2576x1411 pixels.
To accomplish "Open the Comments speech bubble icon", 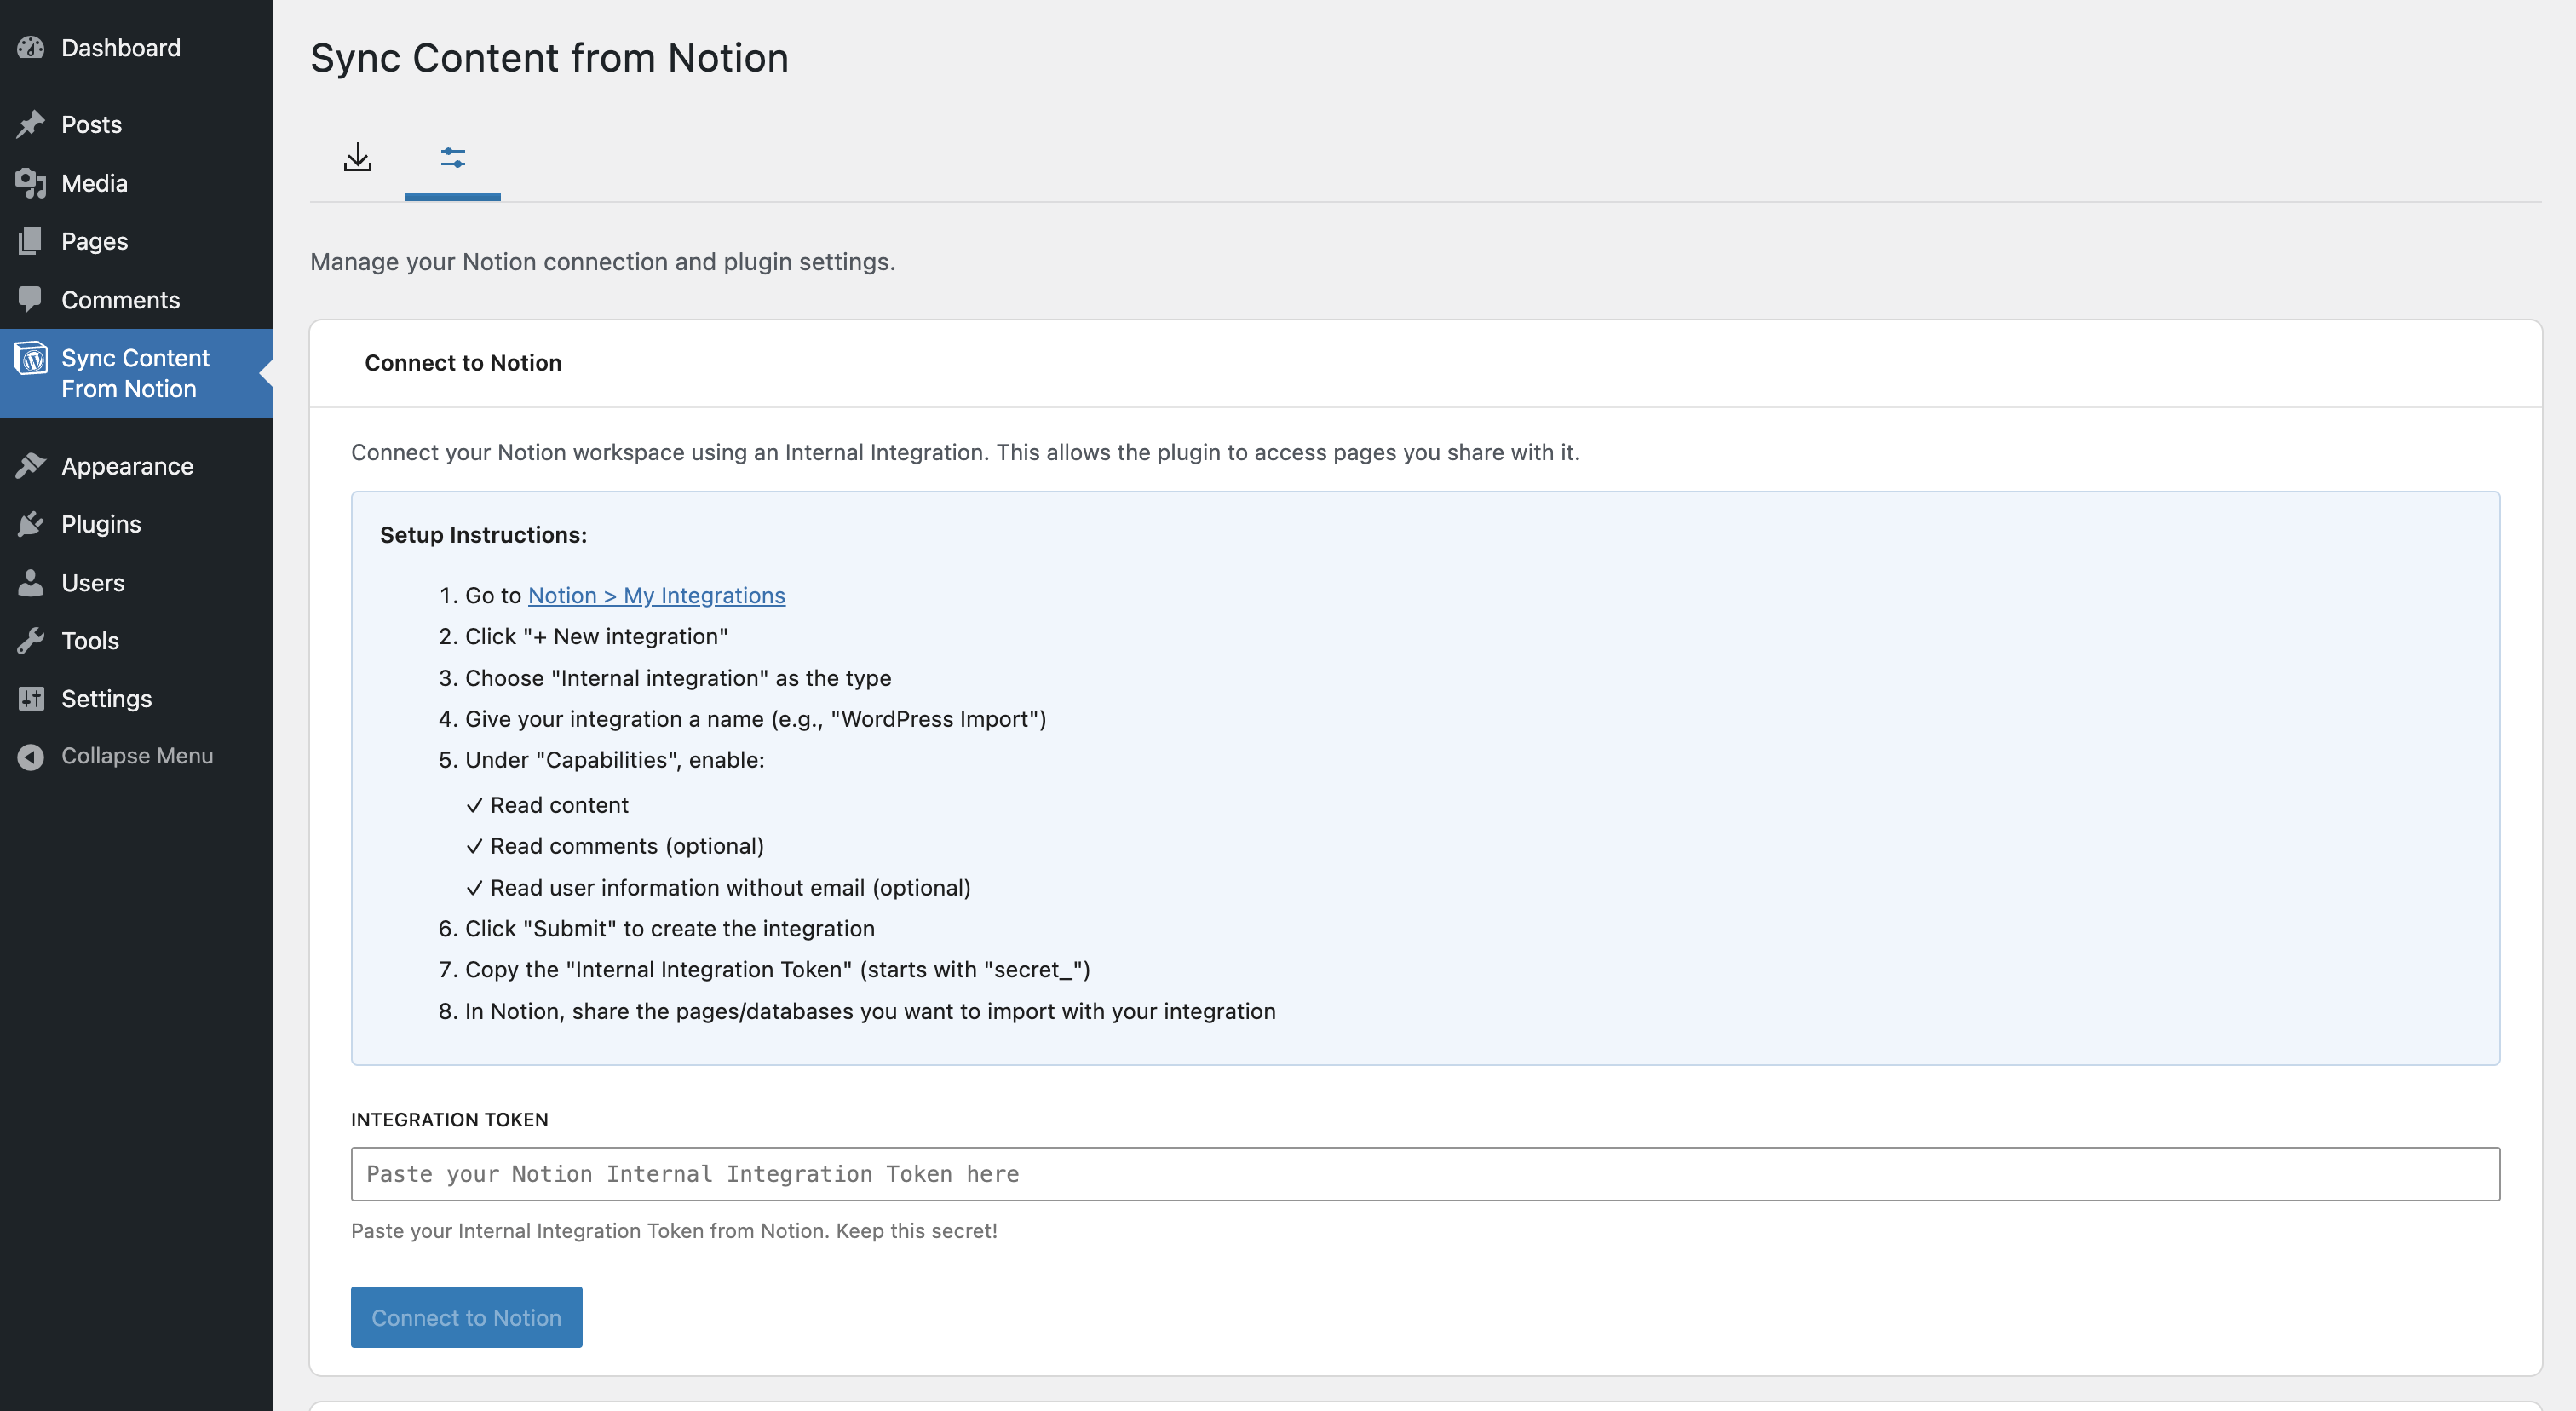I will pyautogui.click(x=31, y=299).
